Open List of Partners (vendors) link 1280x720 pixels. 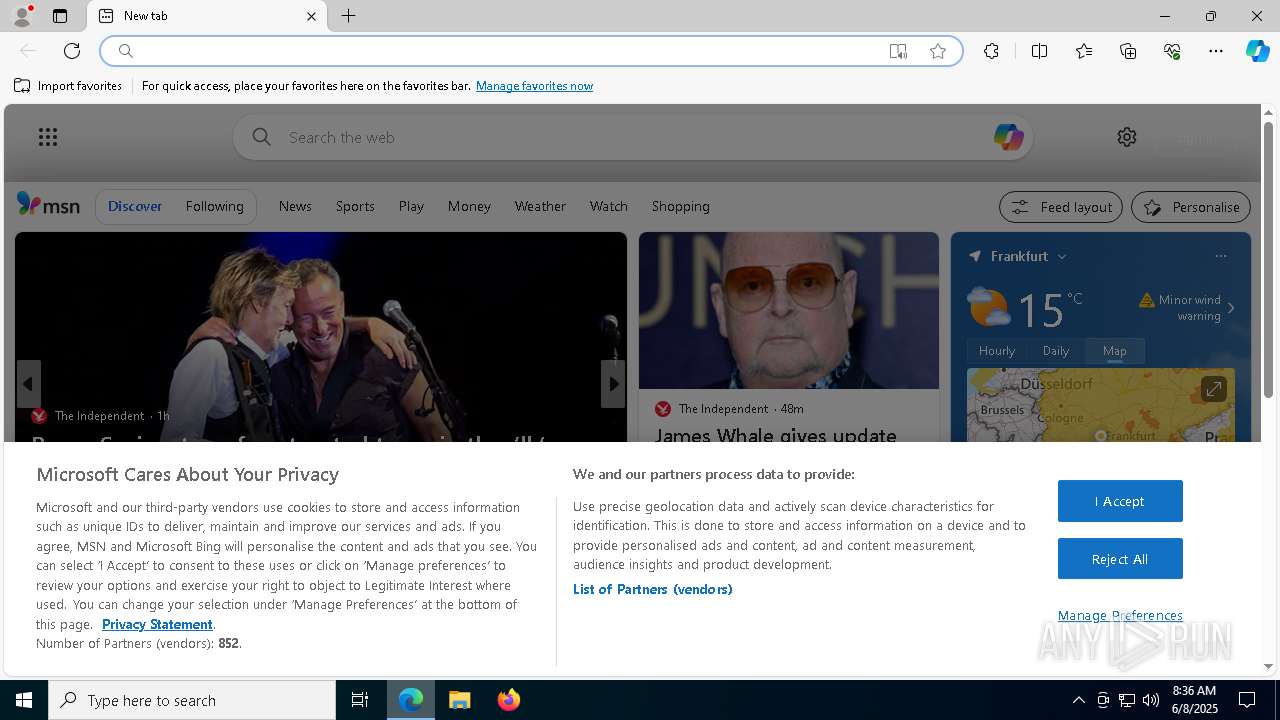[x=653, y=589]
